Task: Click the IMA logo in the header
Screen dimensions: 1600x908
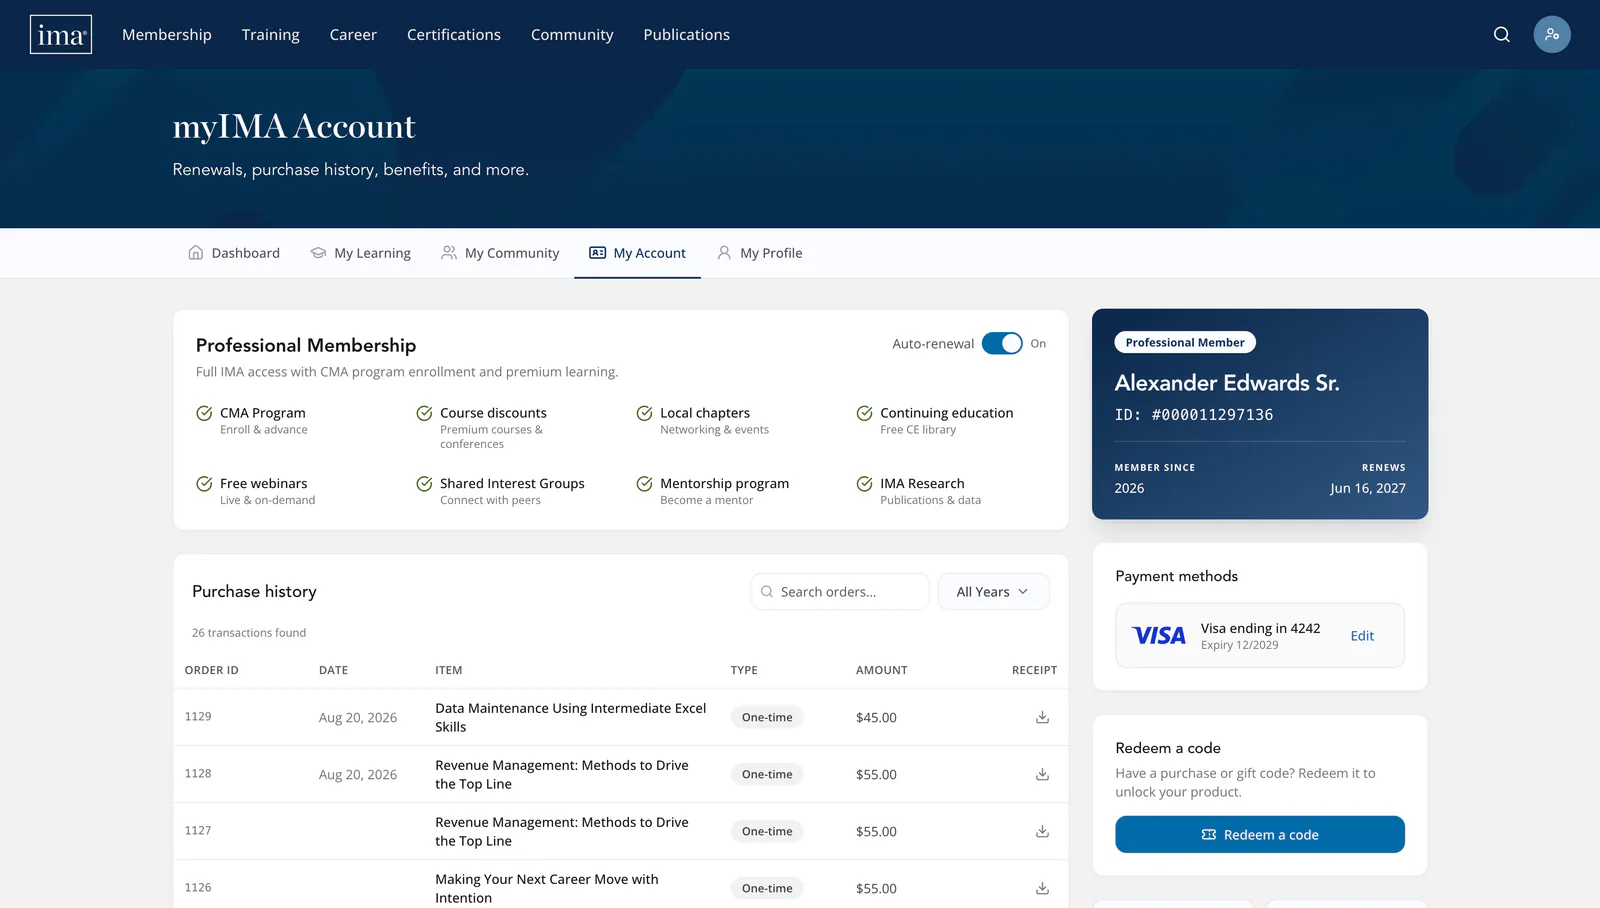Action: pyautogui.click(x=61, y=35)
